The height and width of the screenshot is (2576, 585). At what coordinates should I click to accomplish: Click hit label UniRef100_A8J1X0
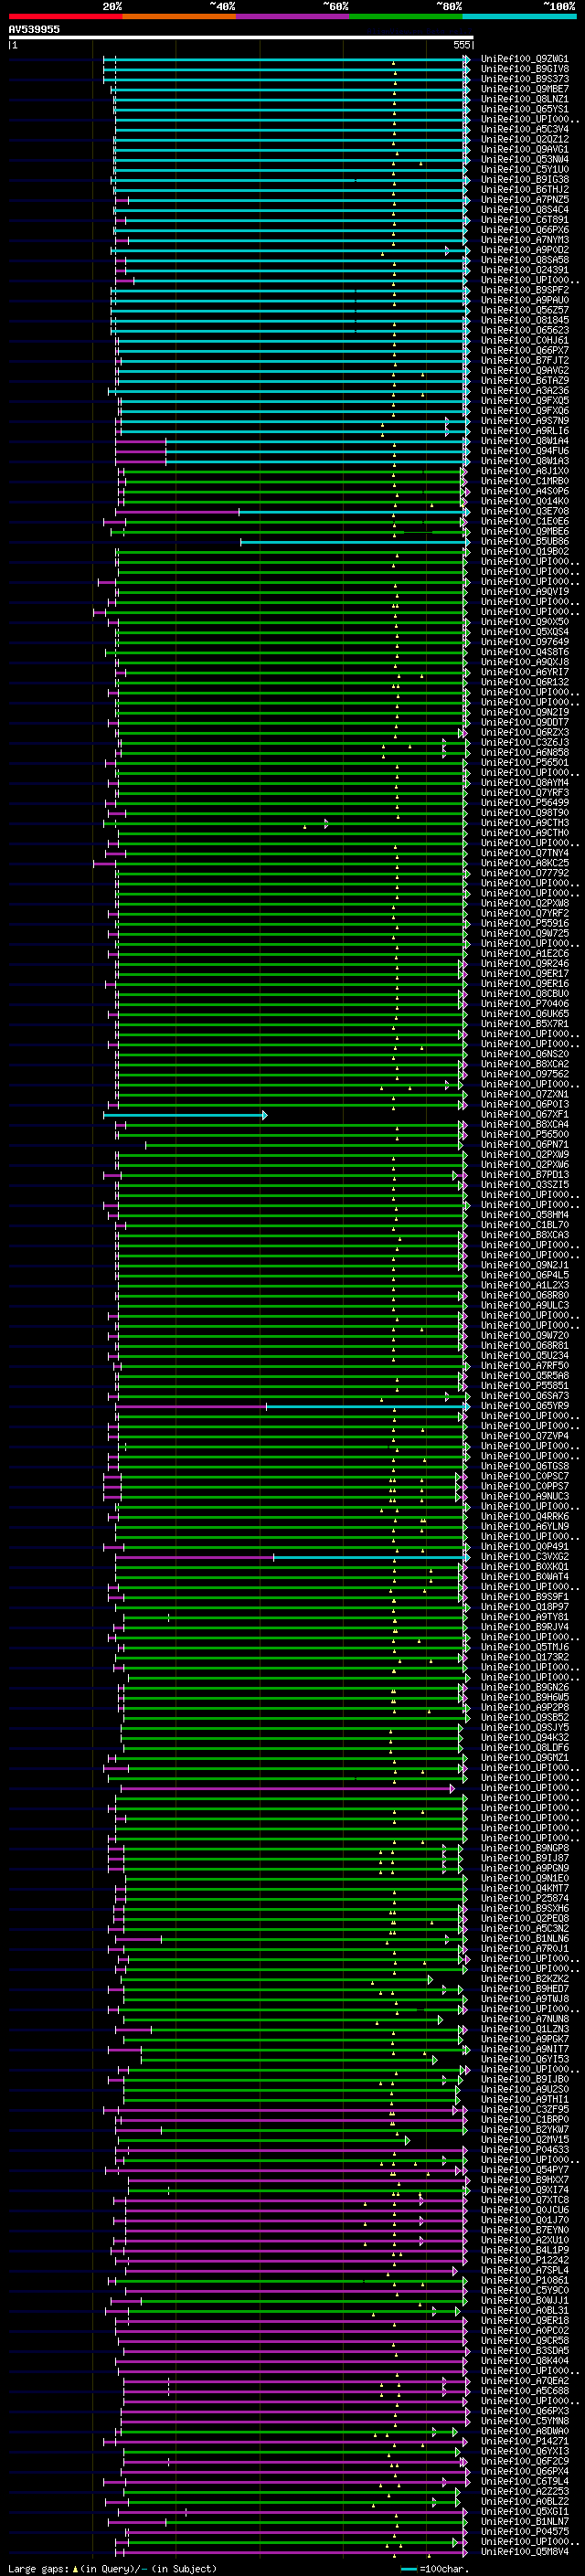525,471
